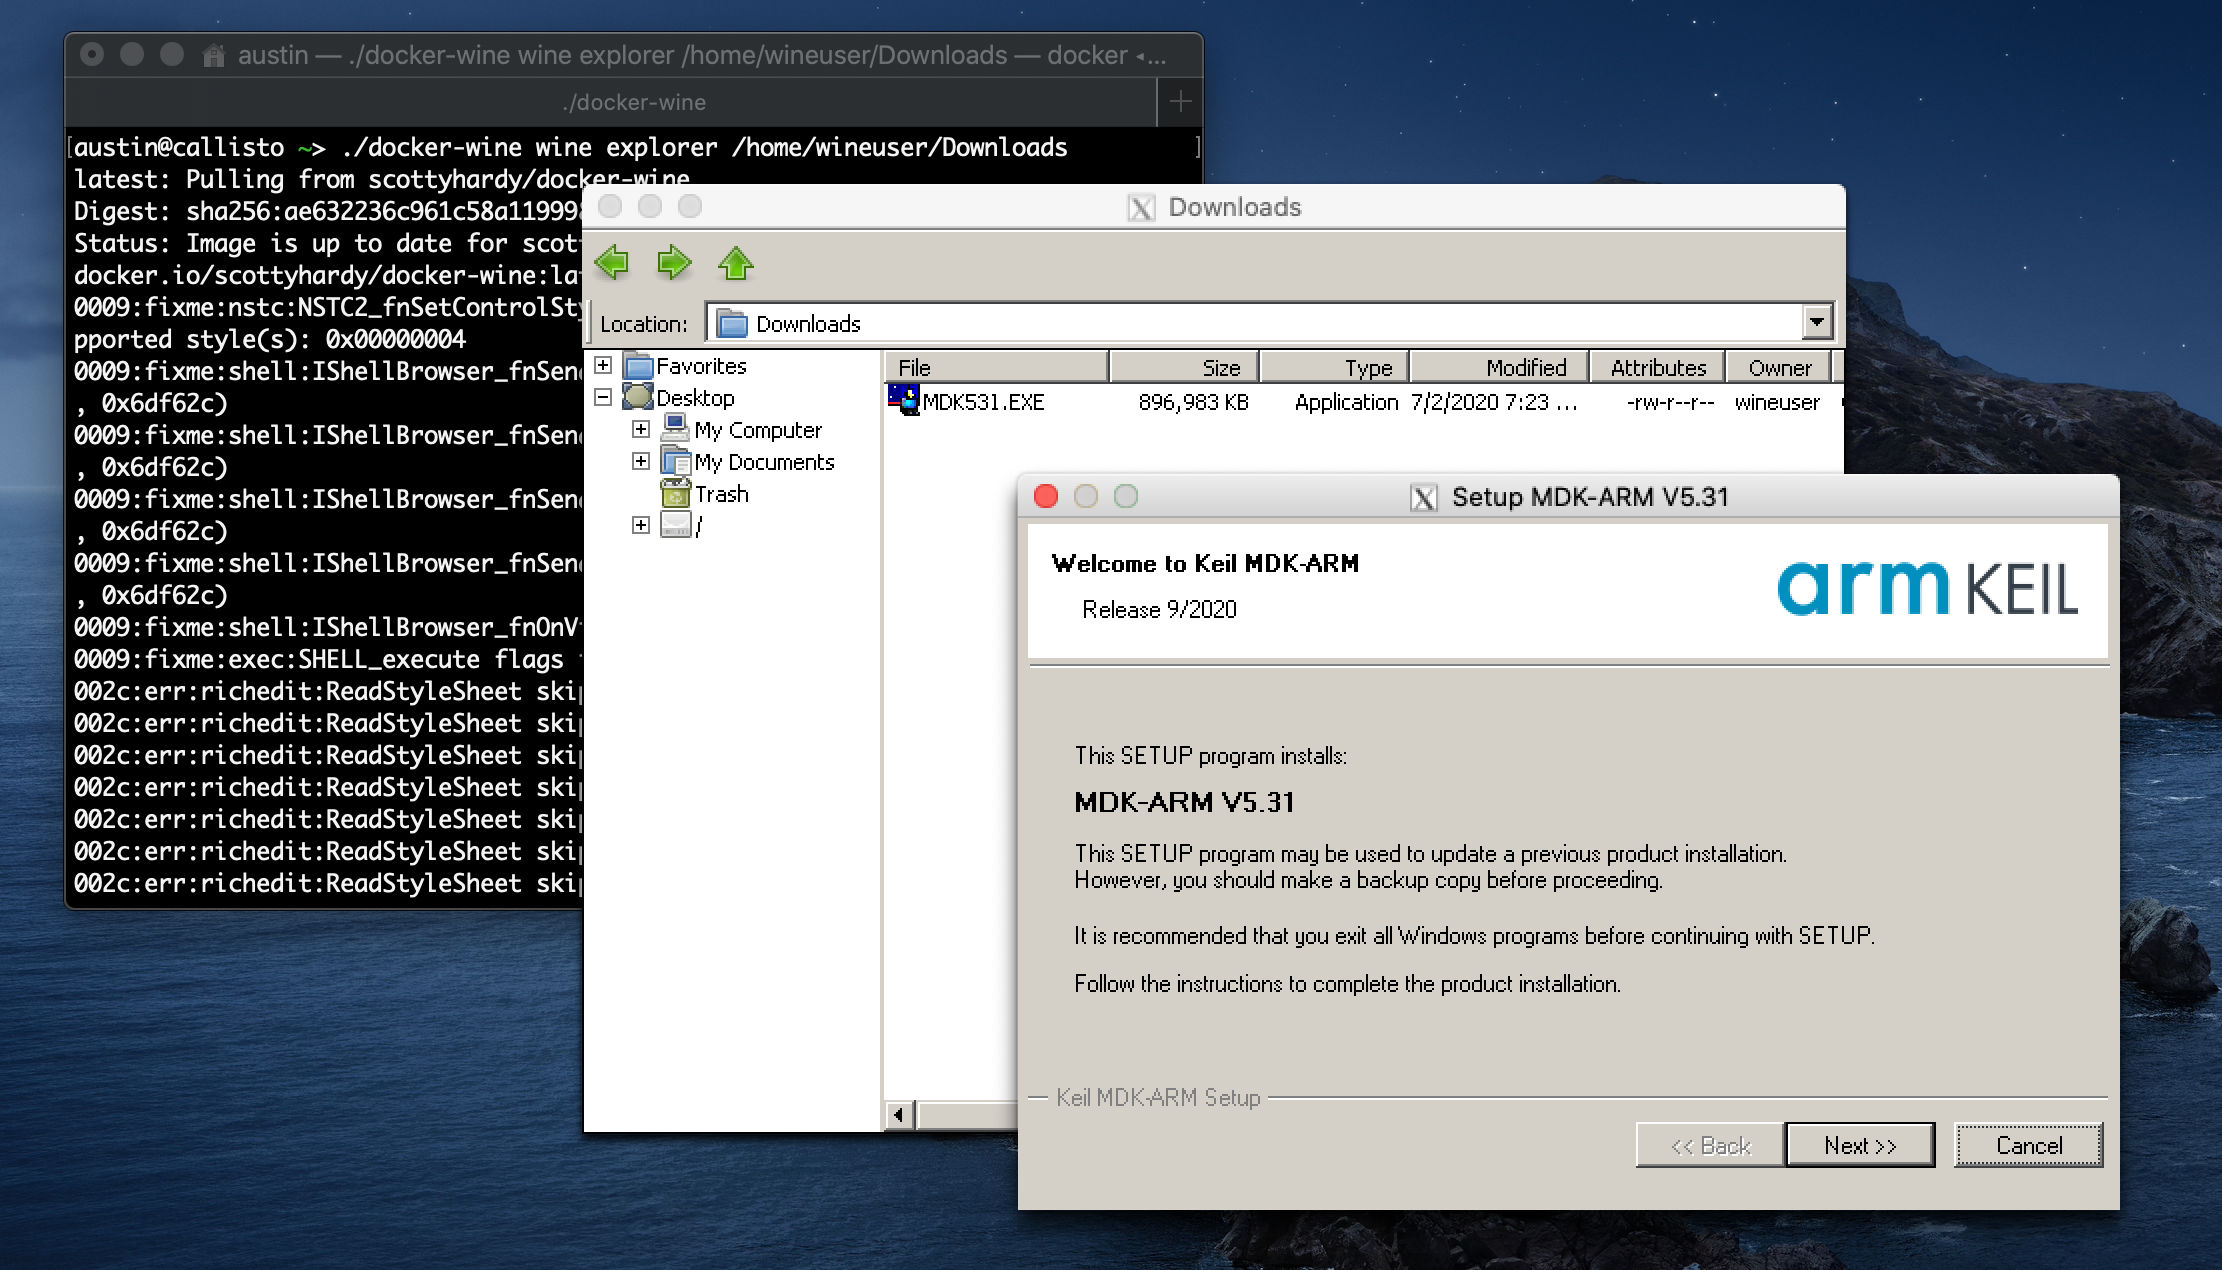Collapse the Desktop tree node
This screenshot has width=2222, height=1270.
(x=603, y=397)
